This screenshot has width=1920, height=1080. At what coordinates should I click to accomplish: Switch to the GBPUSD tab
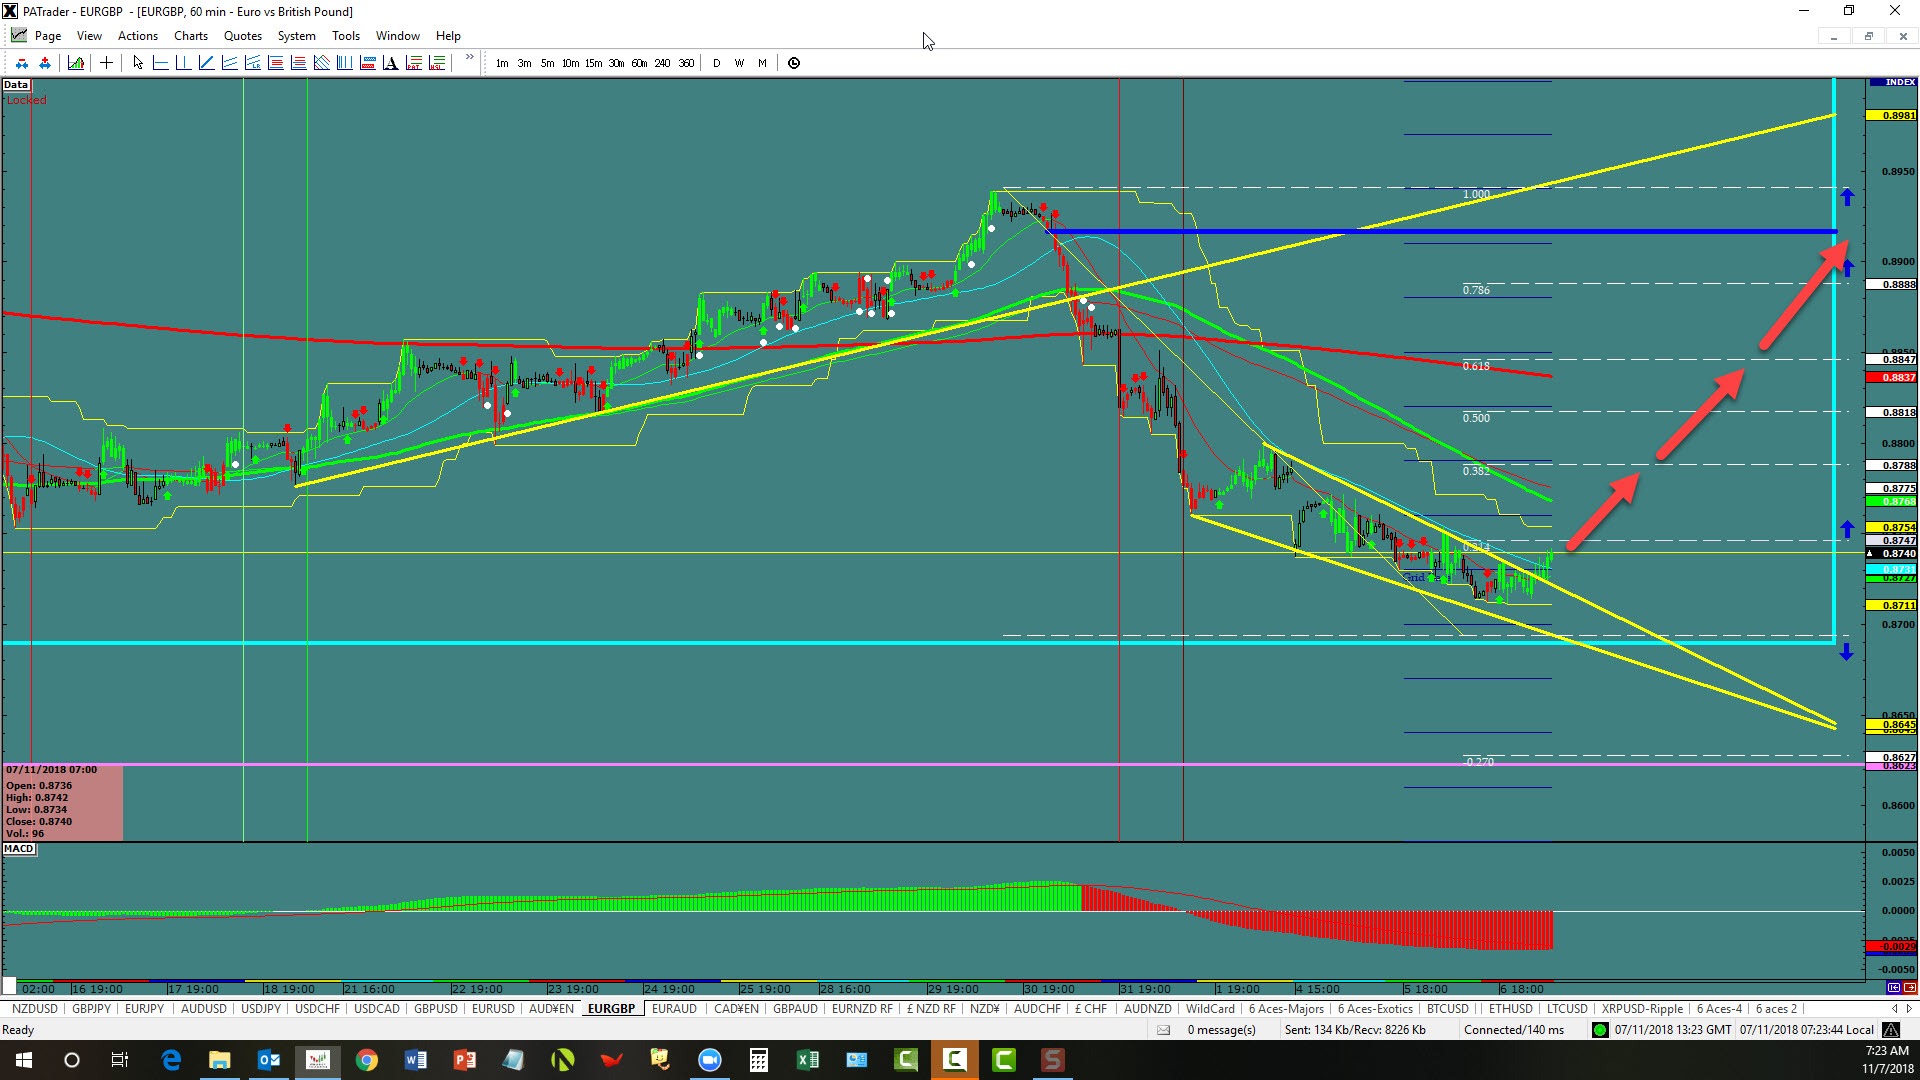435,1008
